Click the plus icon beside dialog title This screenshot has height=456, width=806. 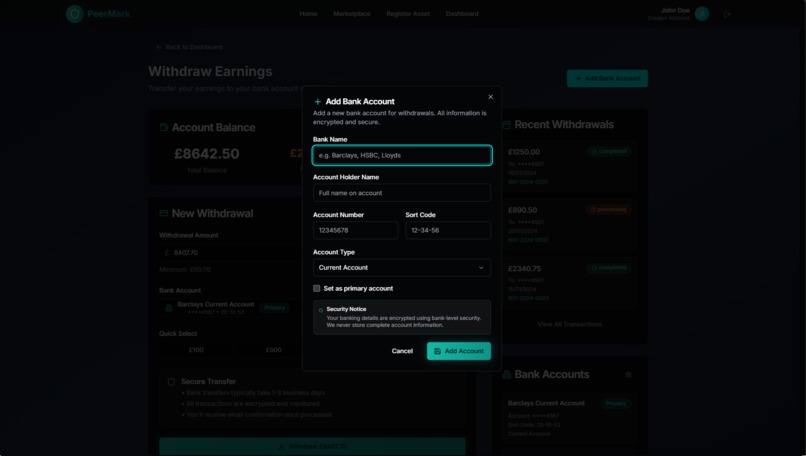[318, 102]
